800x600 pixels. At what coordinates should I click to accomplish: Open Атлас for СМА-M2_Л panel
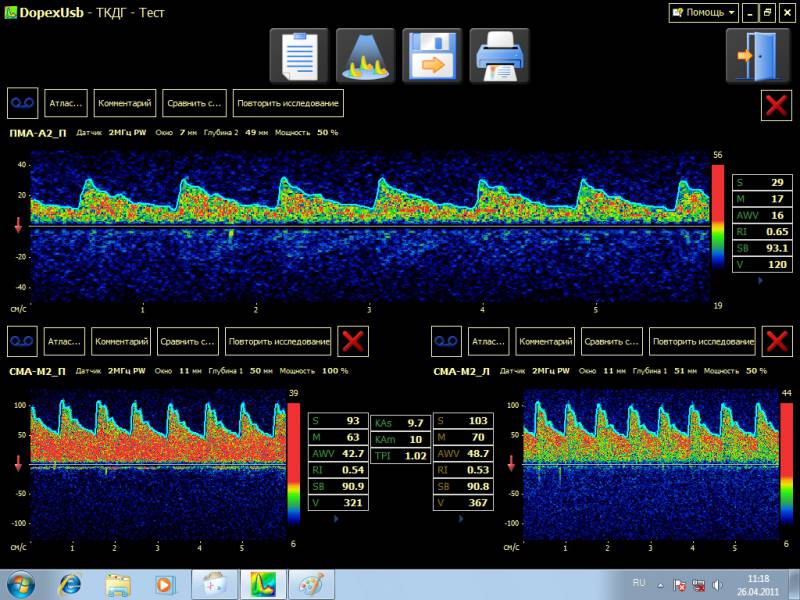pyautogui.click(x=488, y=341)
